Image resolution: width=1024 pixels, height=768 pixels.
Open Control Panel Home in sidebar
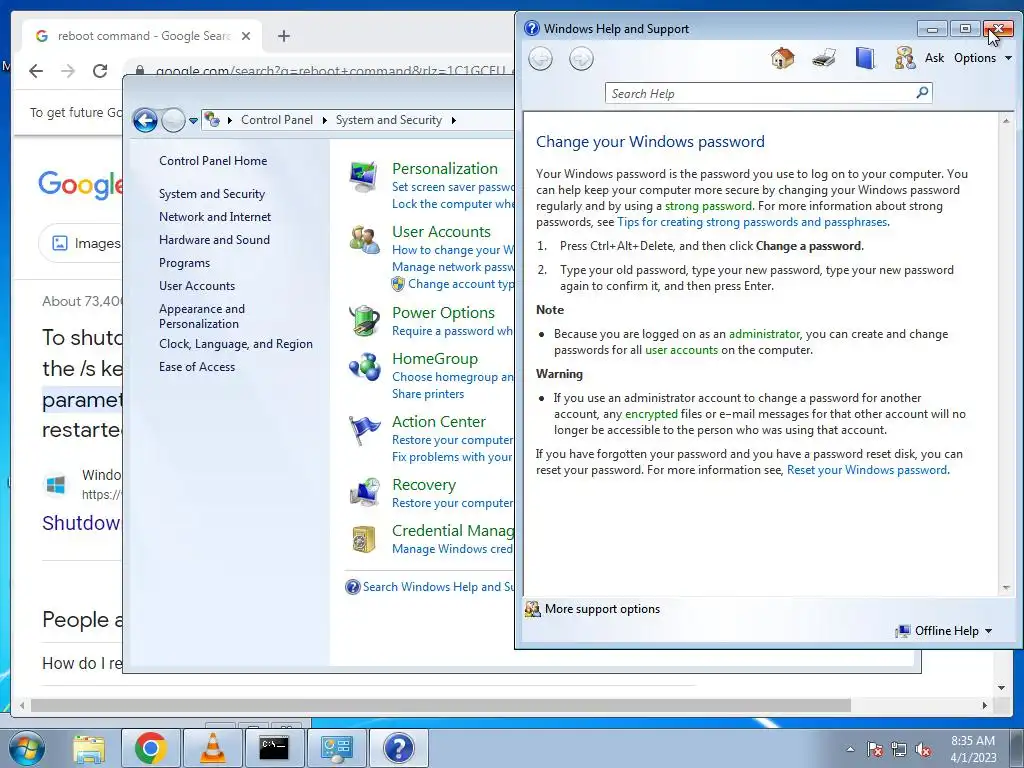213,161
